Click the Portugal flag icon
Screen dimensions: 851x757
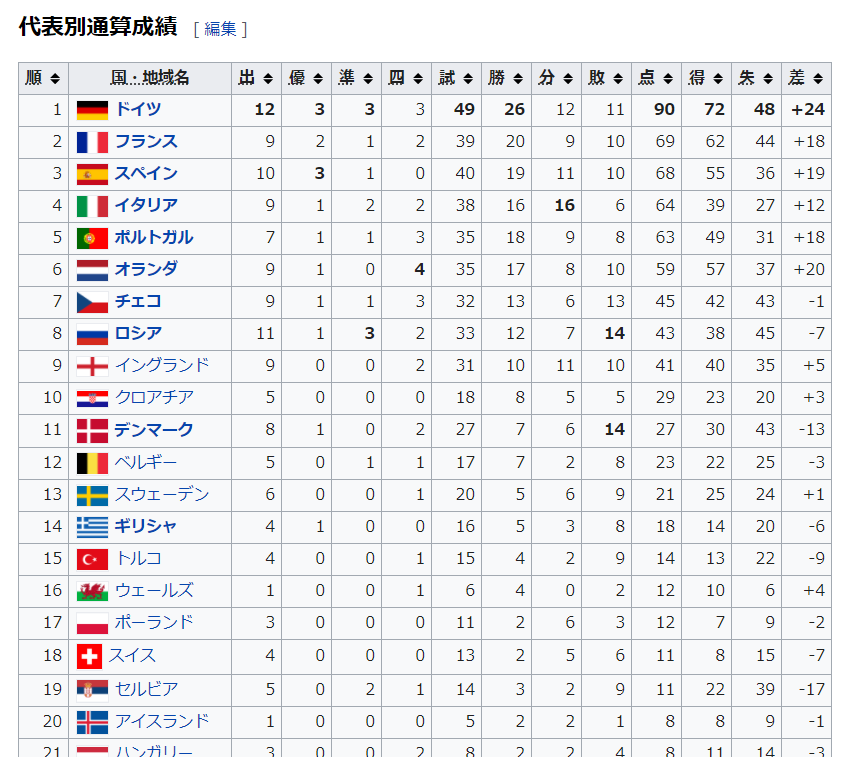pos(92,238)
